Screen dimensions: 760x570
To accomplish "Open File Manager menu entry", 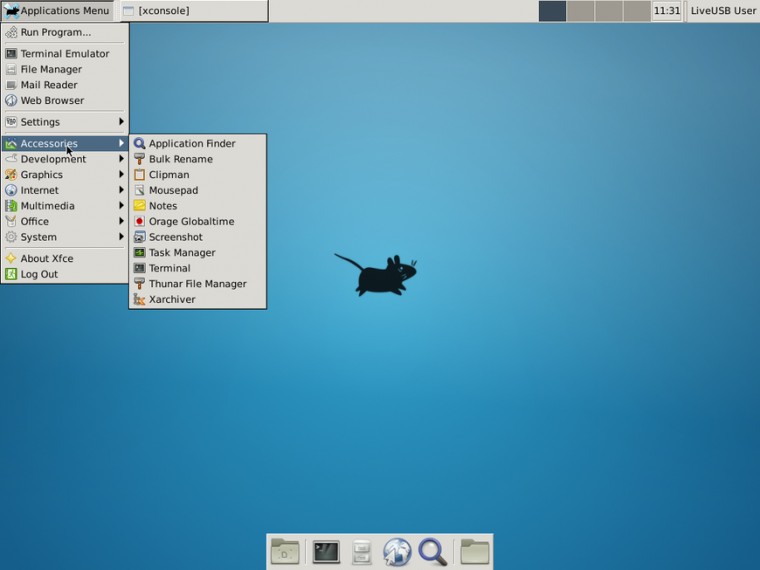I will point(65,69).
